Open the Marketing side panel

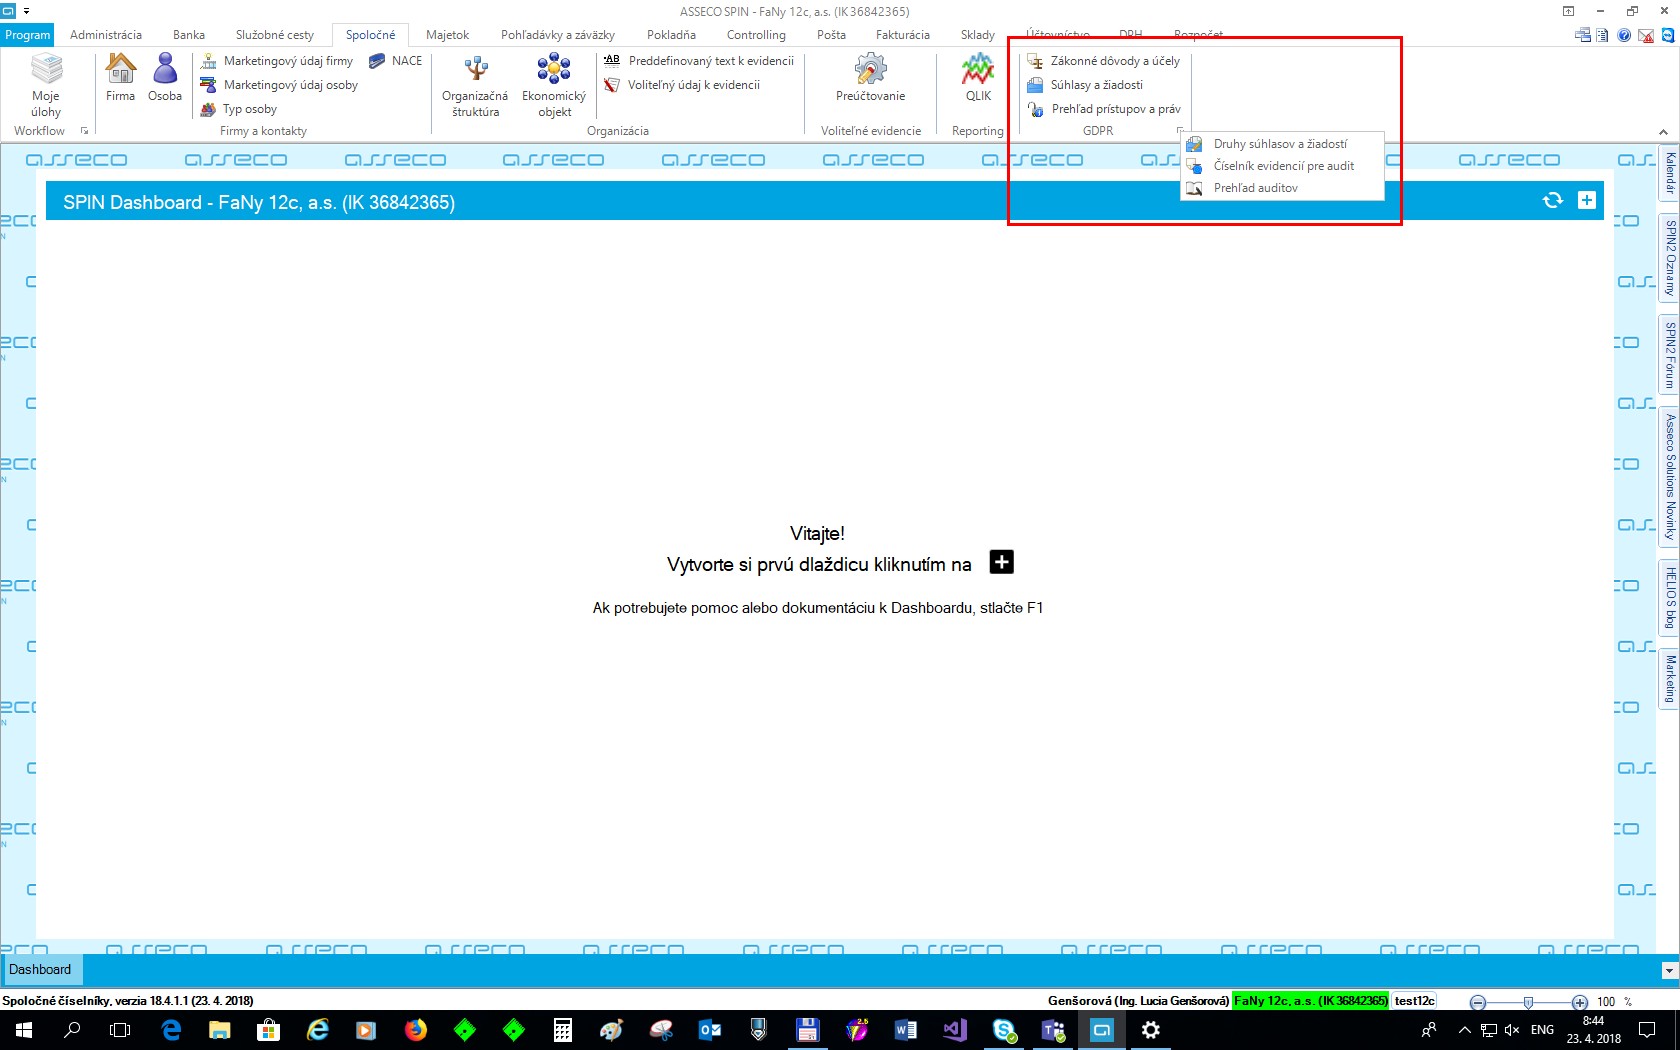[1669, 678]
